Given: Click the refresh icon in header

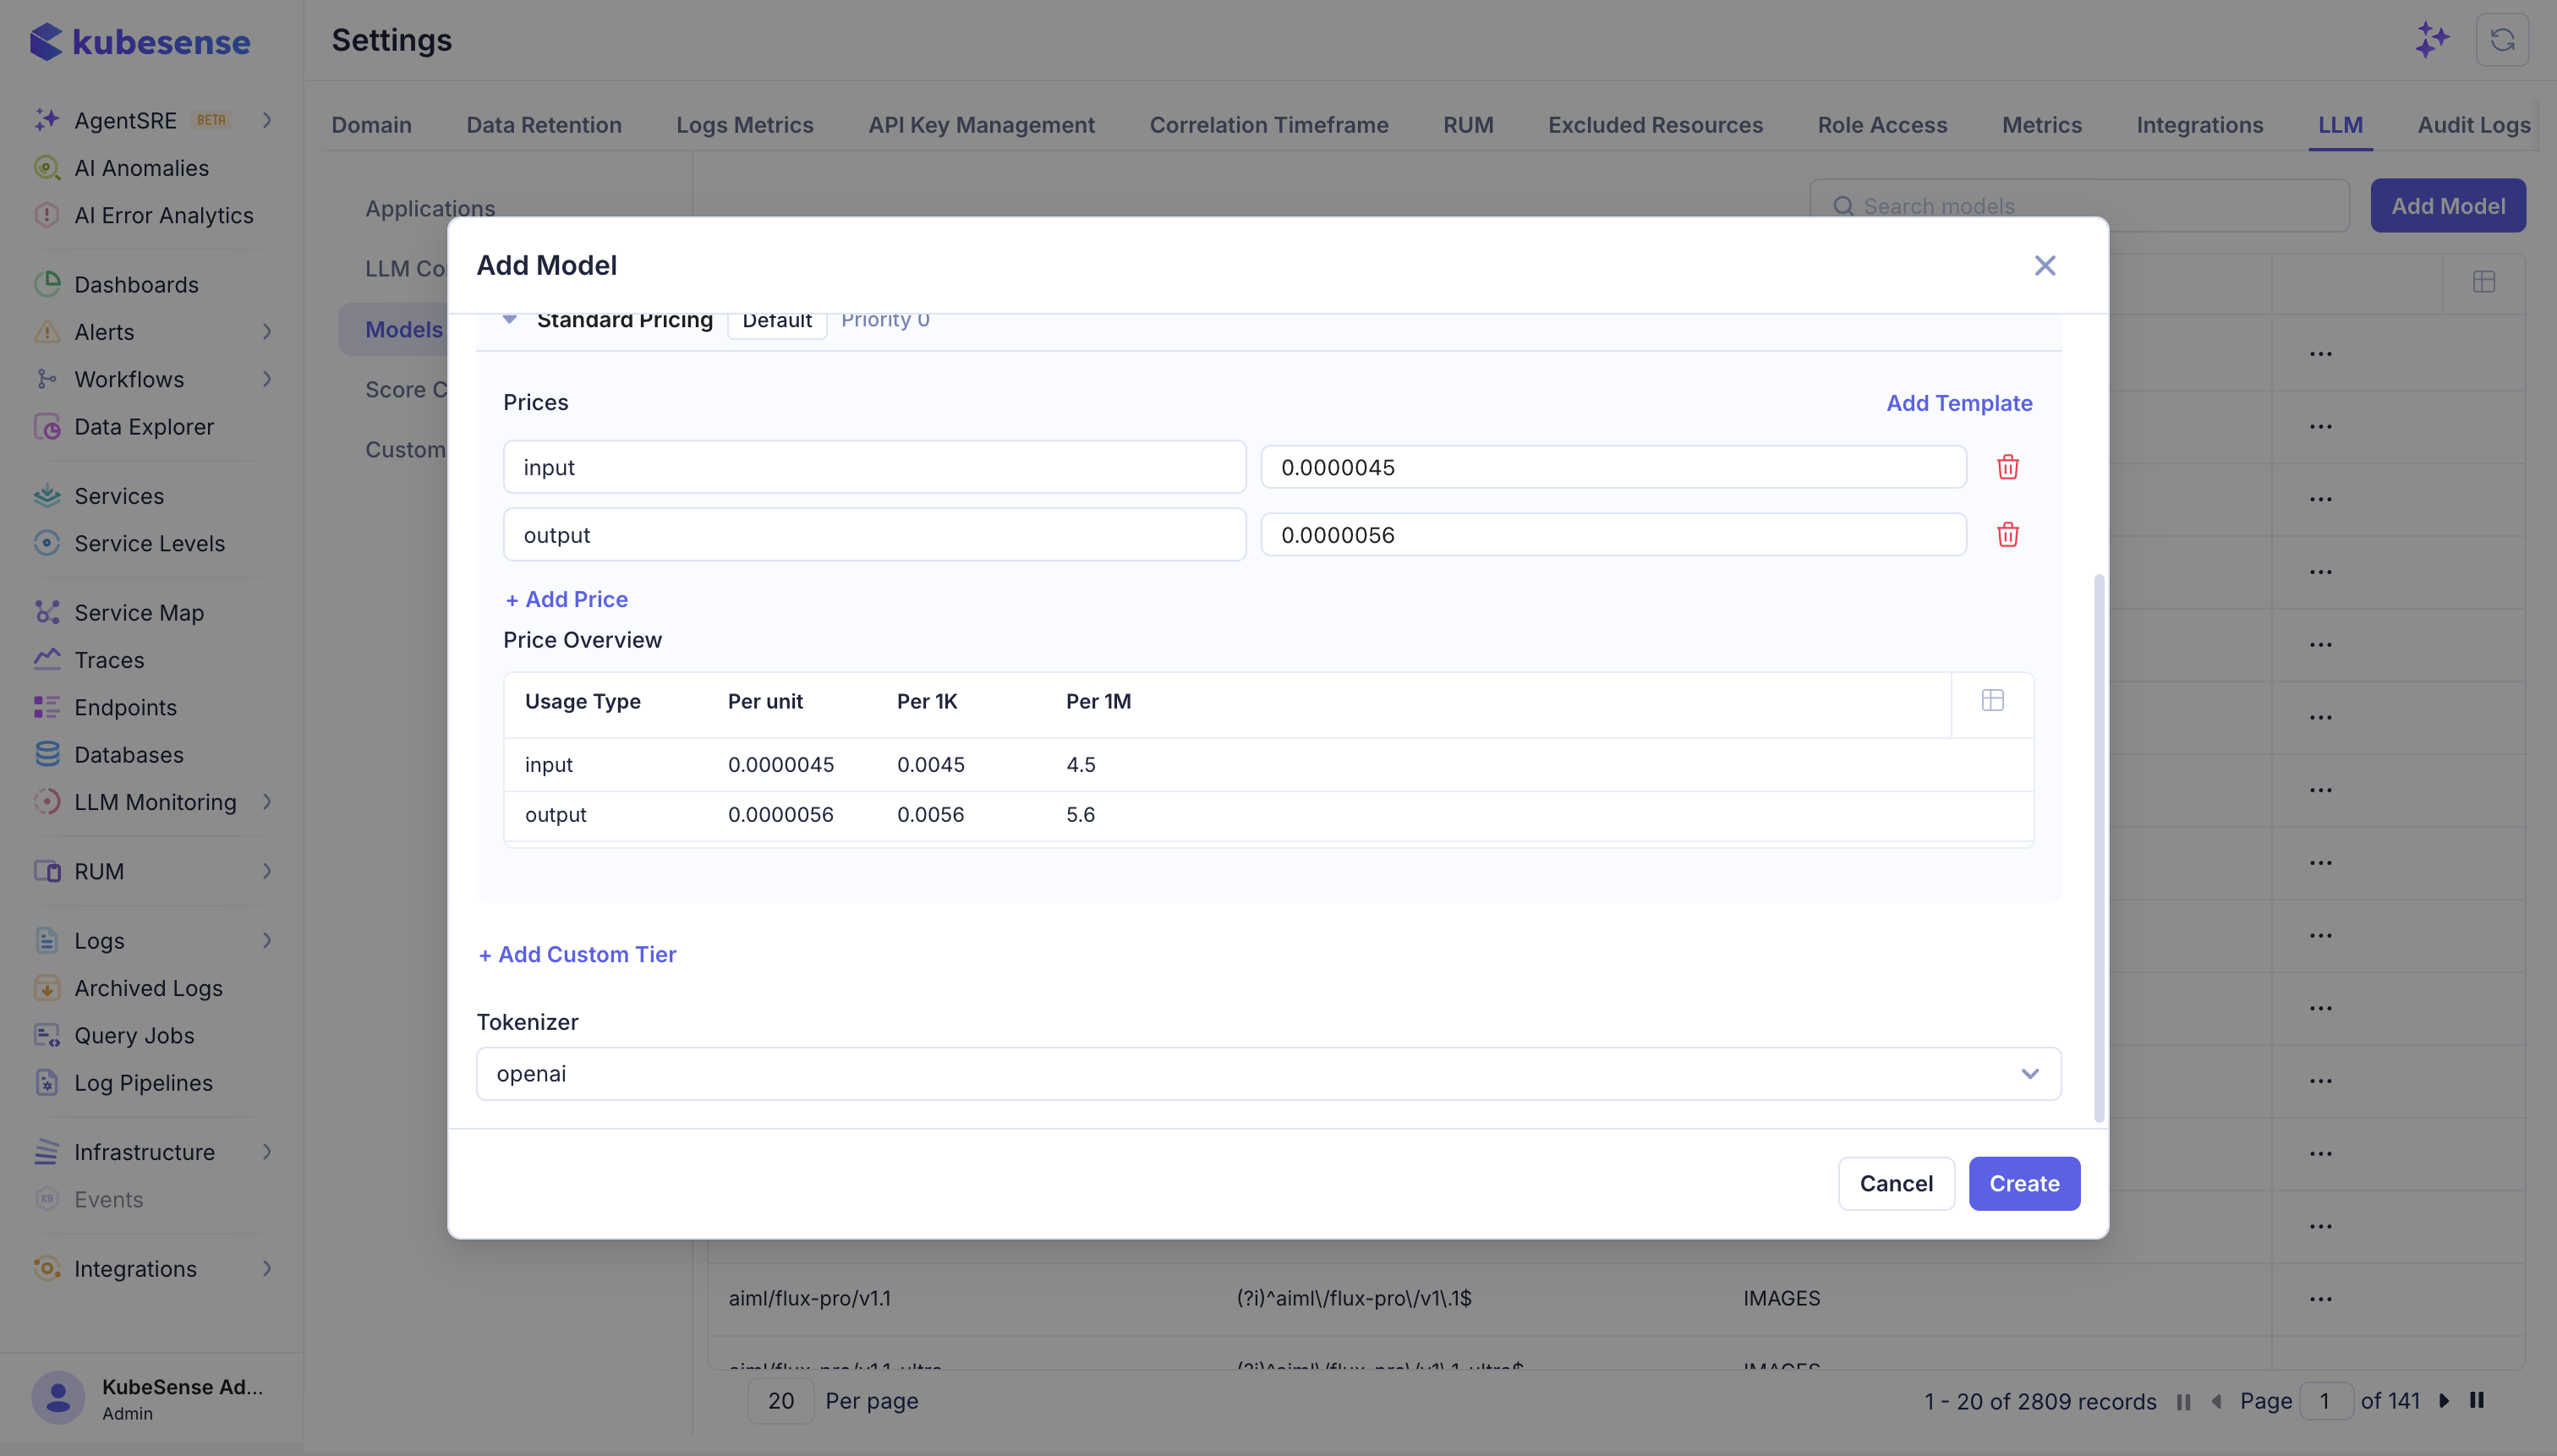Looking at the screenshot, I should (2502, 40).
